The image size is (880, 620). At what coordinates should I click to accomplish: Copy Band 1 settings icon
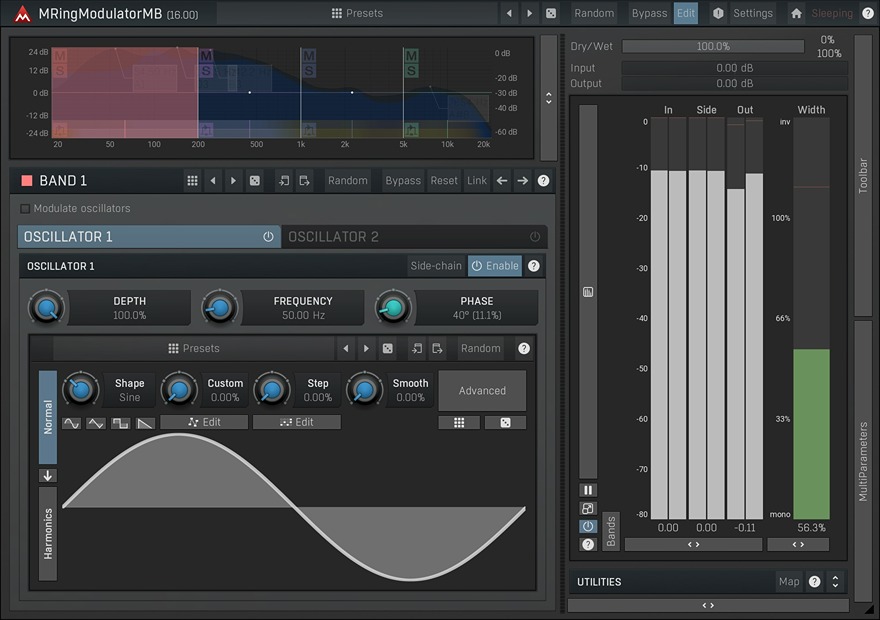click(x=283, y=181)
